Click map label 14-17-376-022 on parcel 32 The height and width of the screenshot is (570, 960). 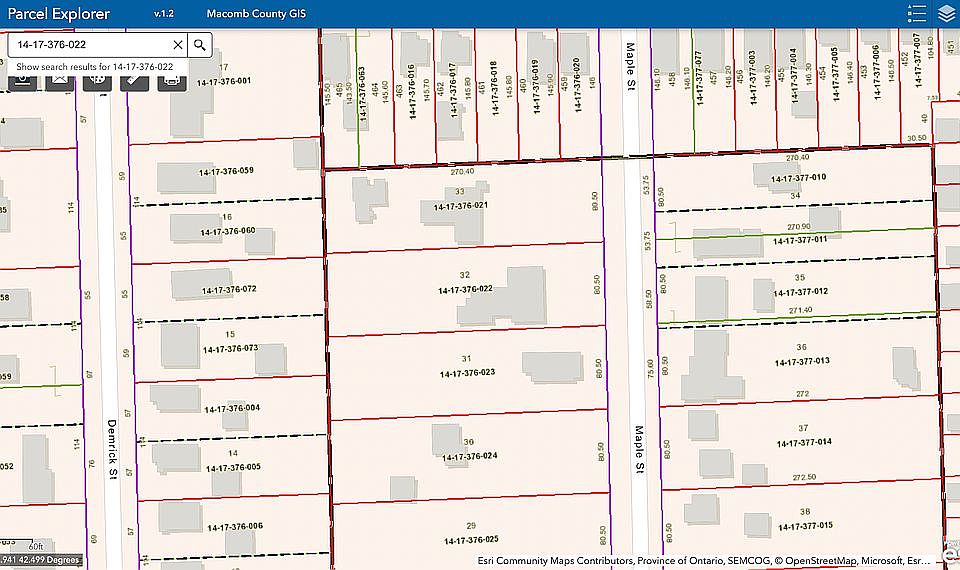(x=465, y=290)
